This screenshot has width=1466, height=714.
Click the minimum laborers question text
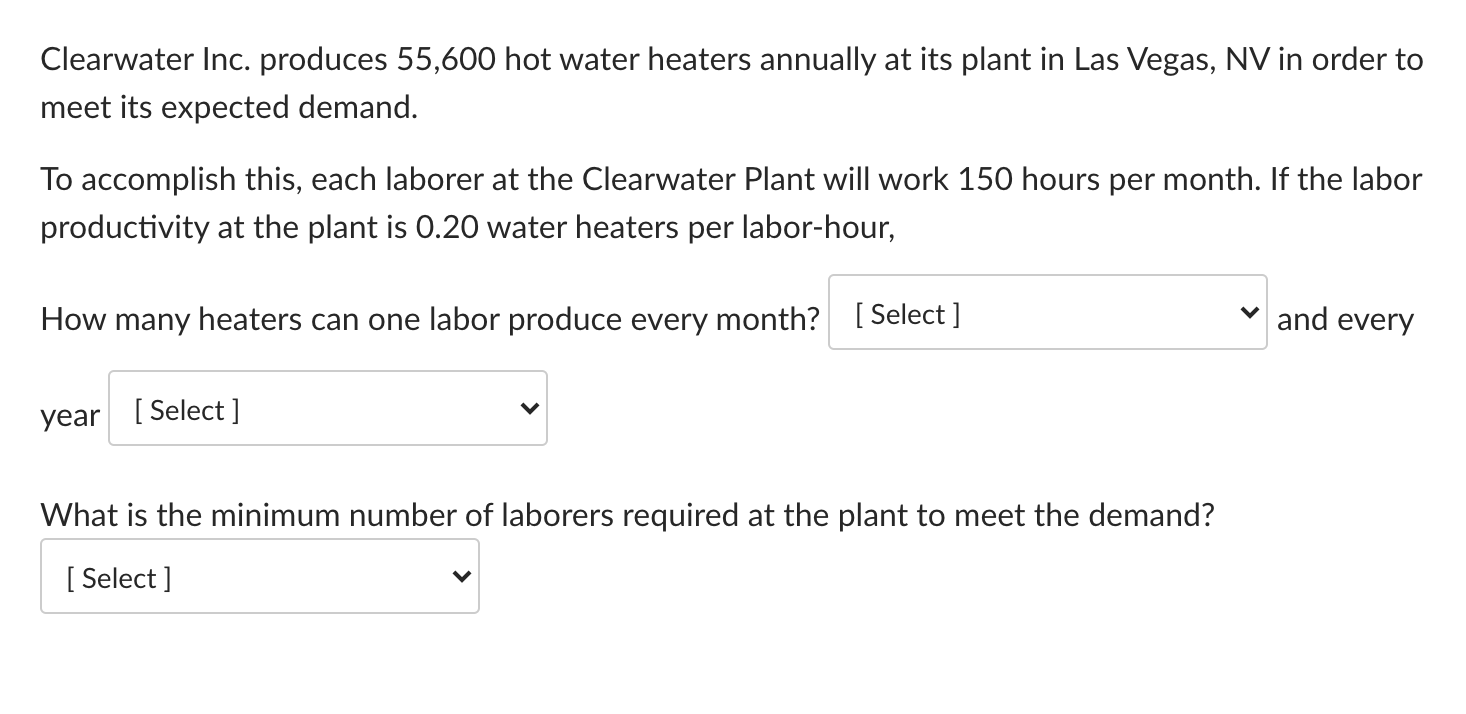coord(627,515)
